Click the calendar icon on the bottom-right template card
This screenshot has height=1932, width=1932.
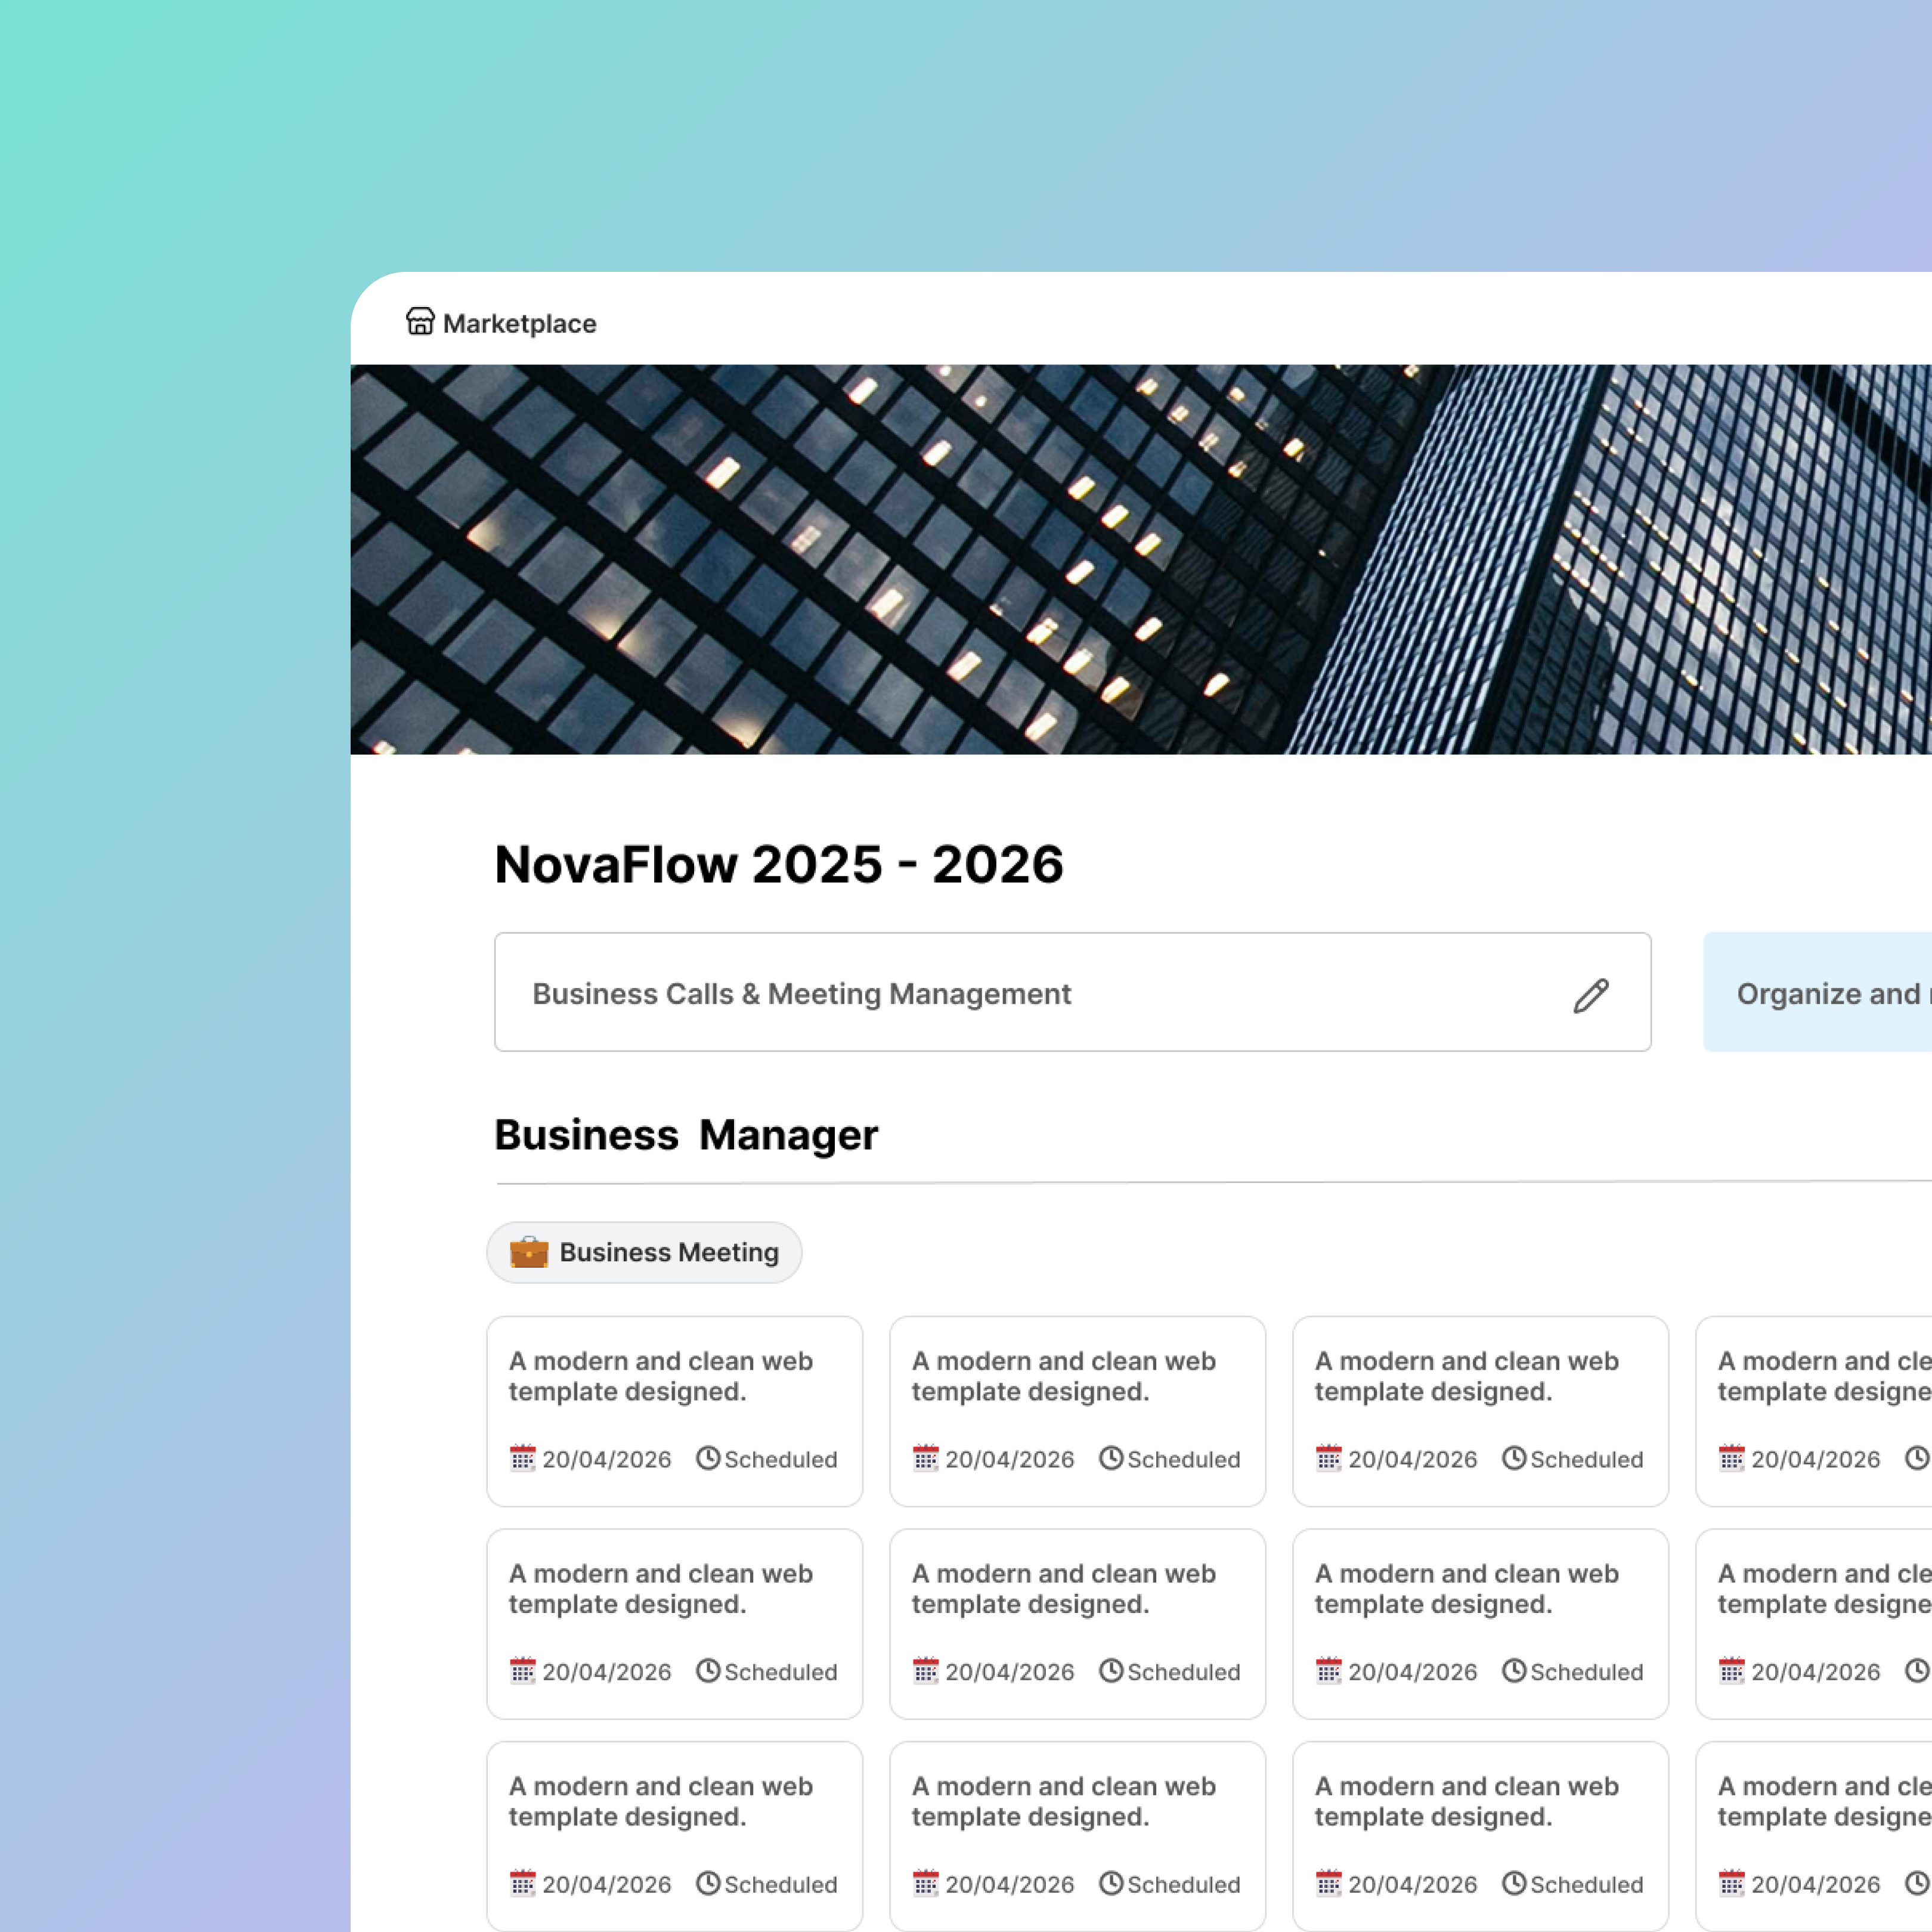1732,1884
